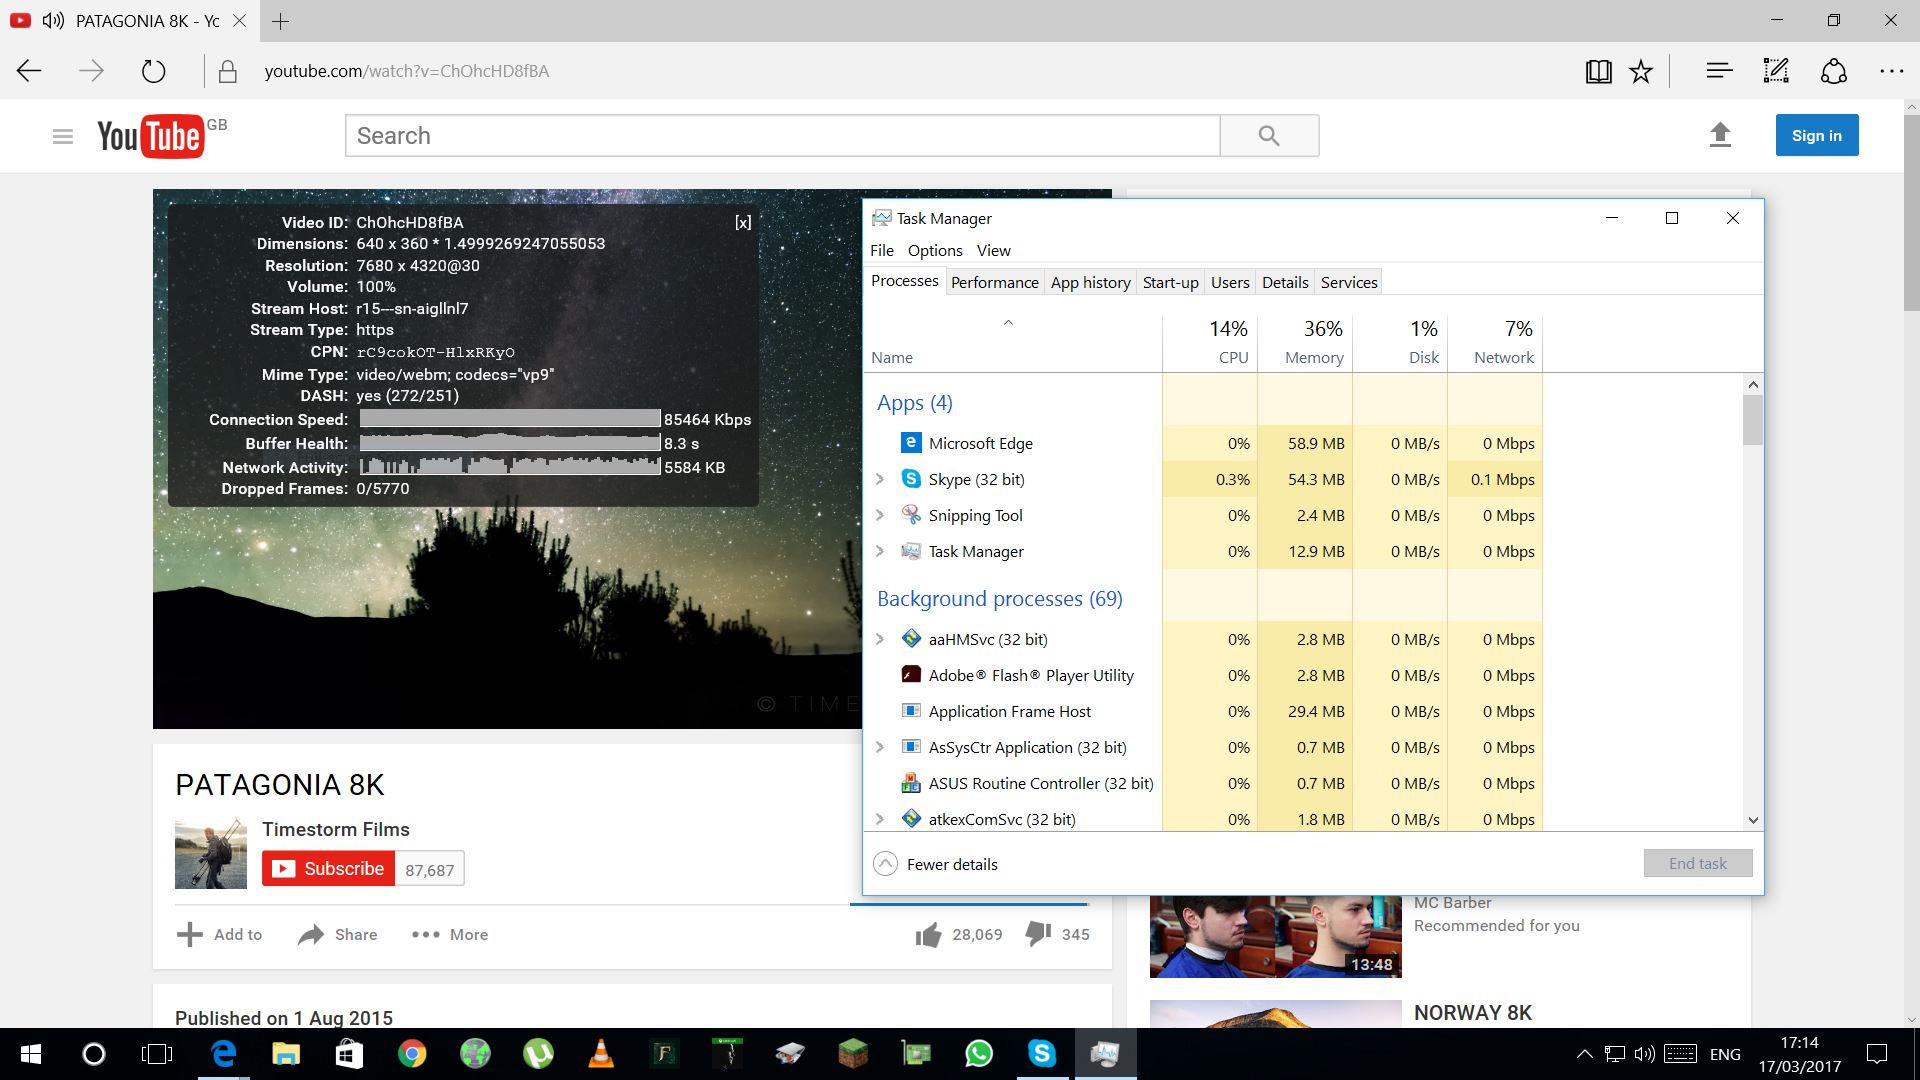This screenshot has width=1920, height=1080.
Task: Open Task View on taskbar
Action: 157,1054
